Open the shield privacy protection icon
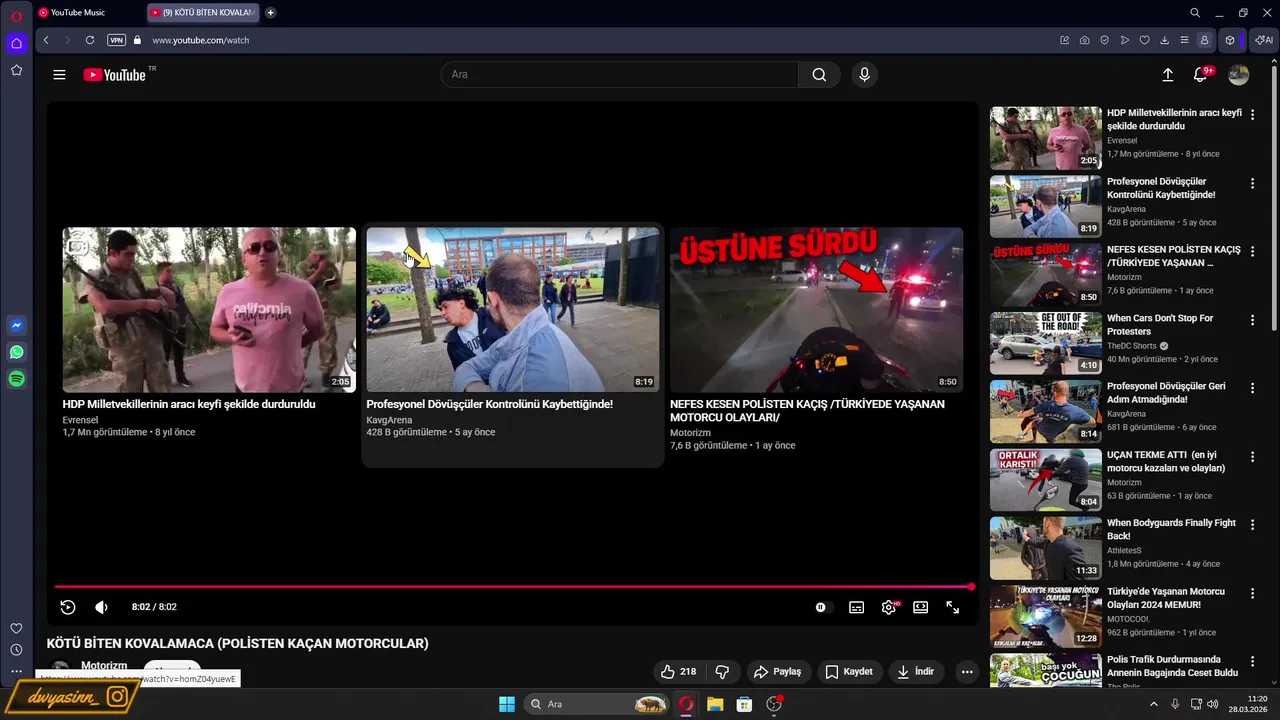Image resolution: width=1280 pixels, height=720 pixels. click(x=1105, y=40)
